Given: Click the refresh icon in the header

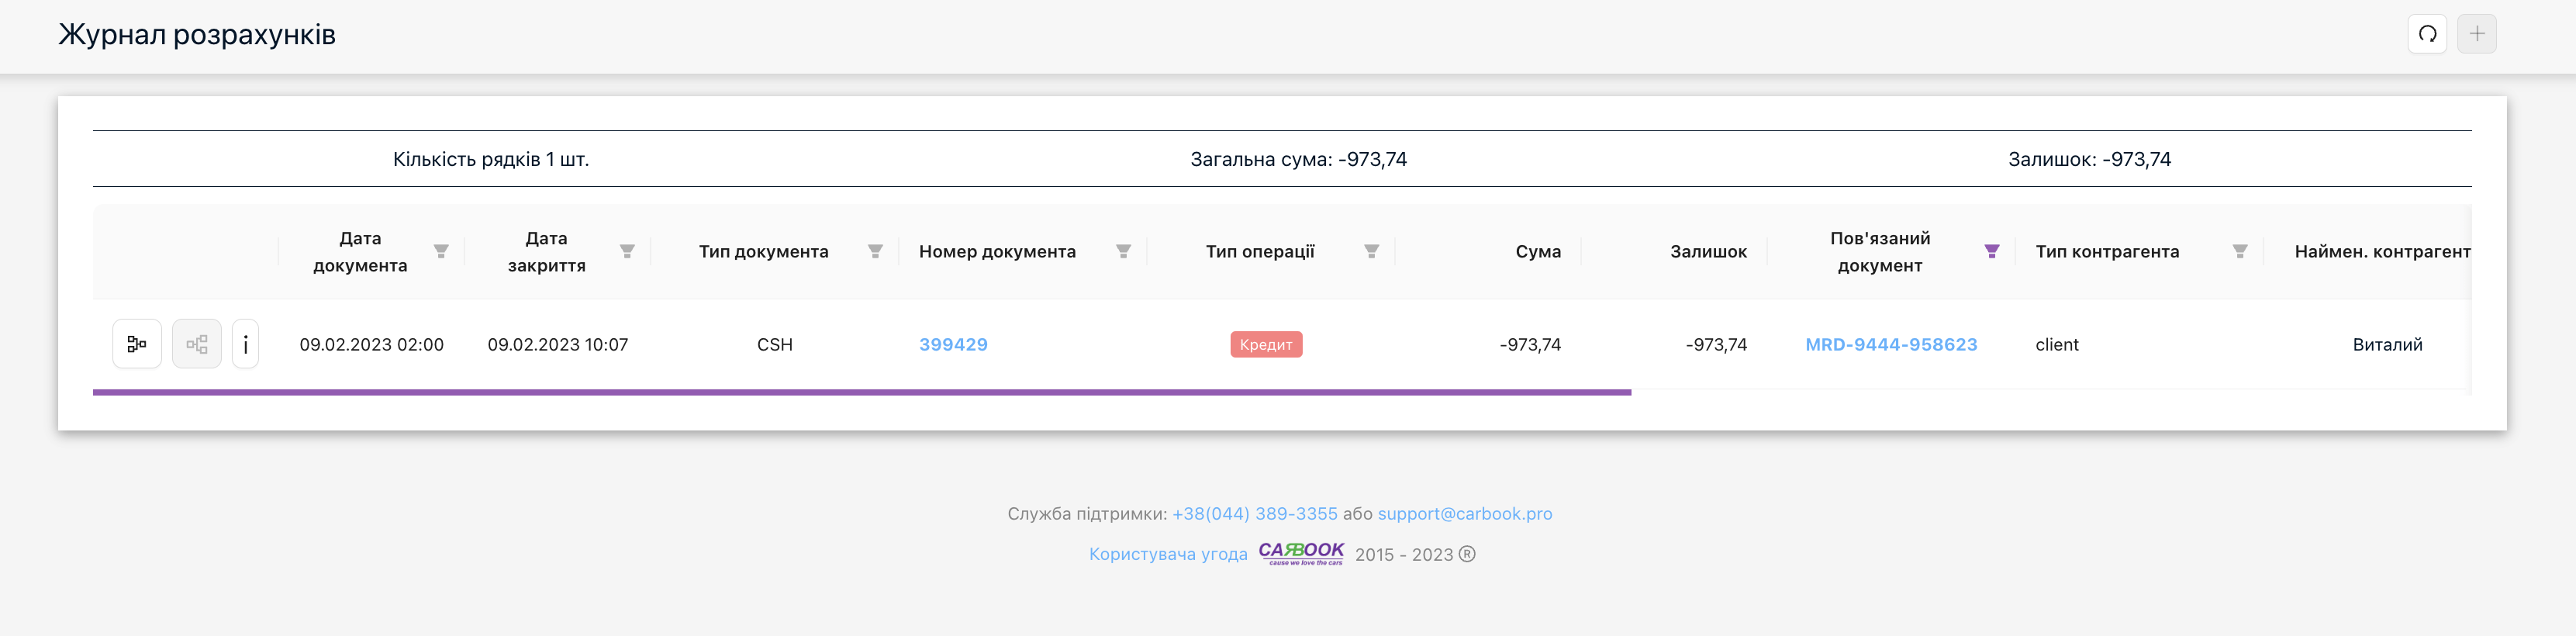Looking at the screenshot, I should tap(2427, 34).
